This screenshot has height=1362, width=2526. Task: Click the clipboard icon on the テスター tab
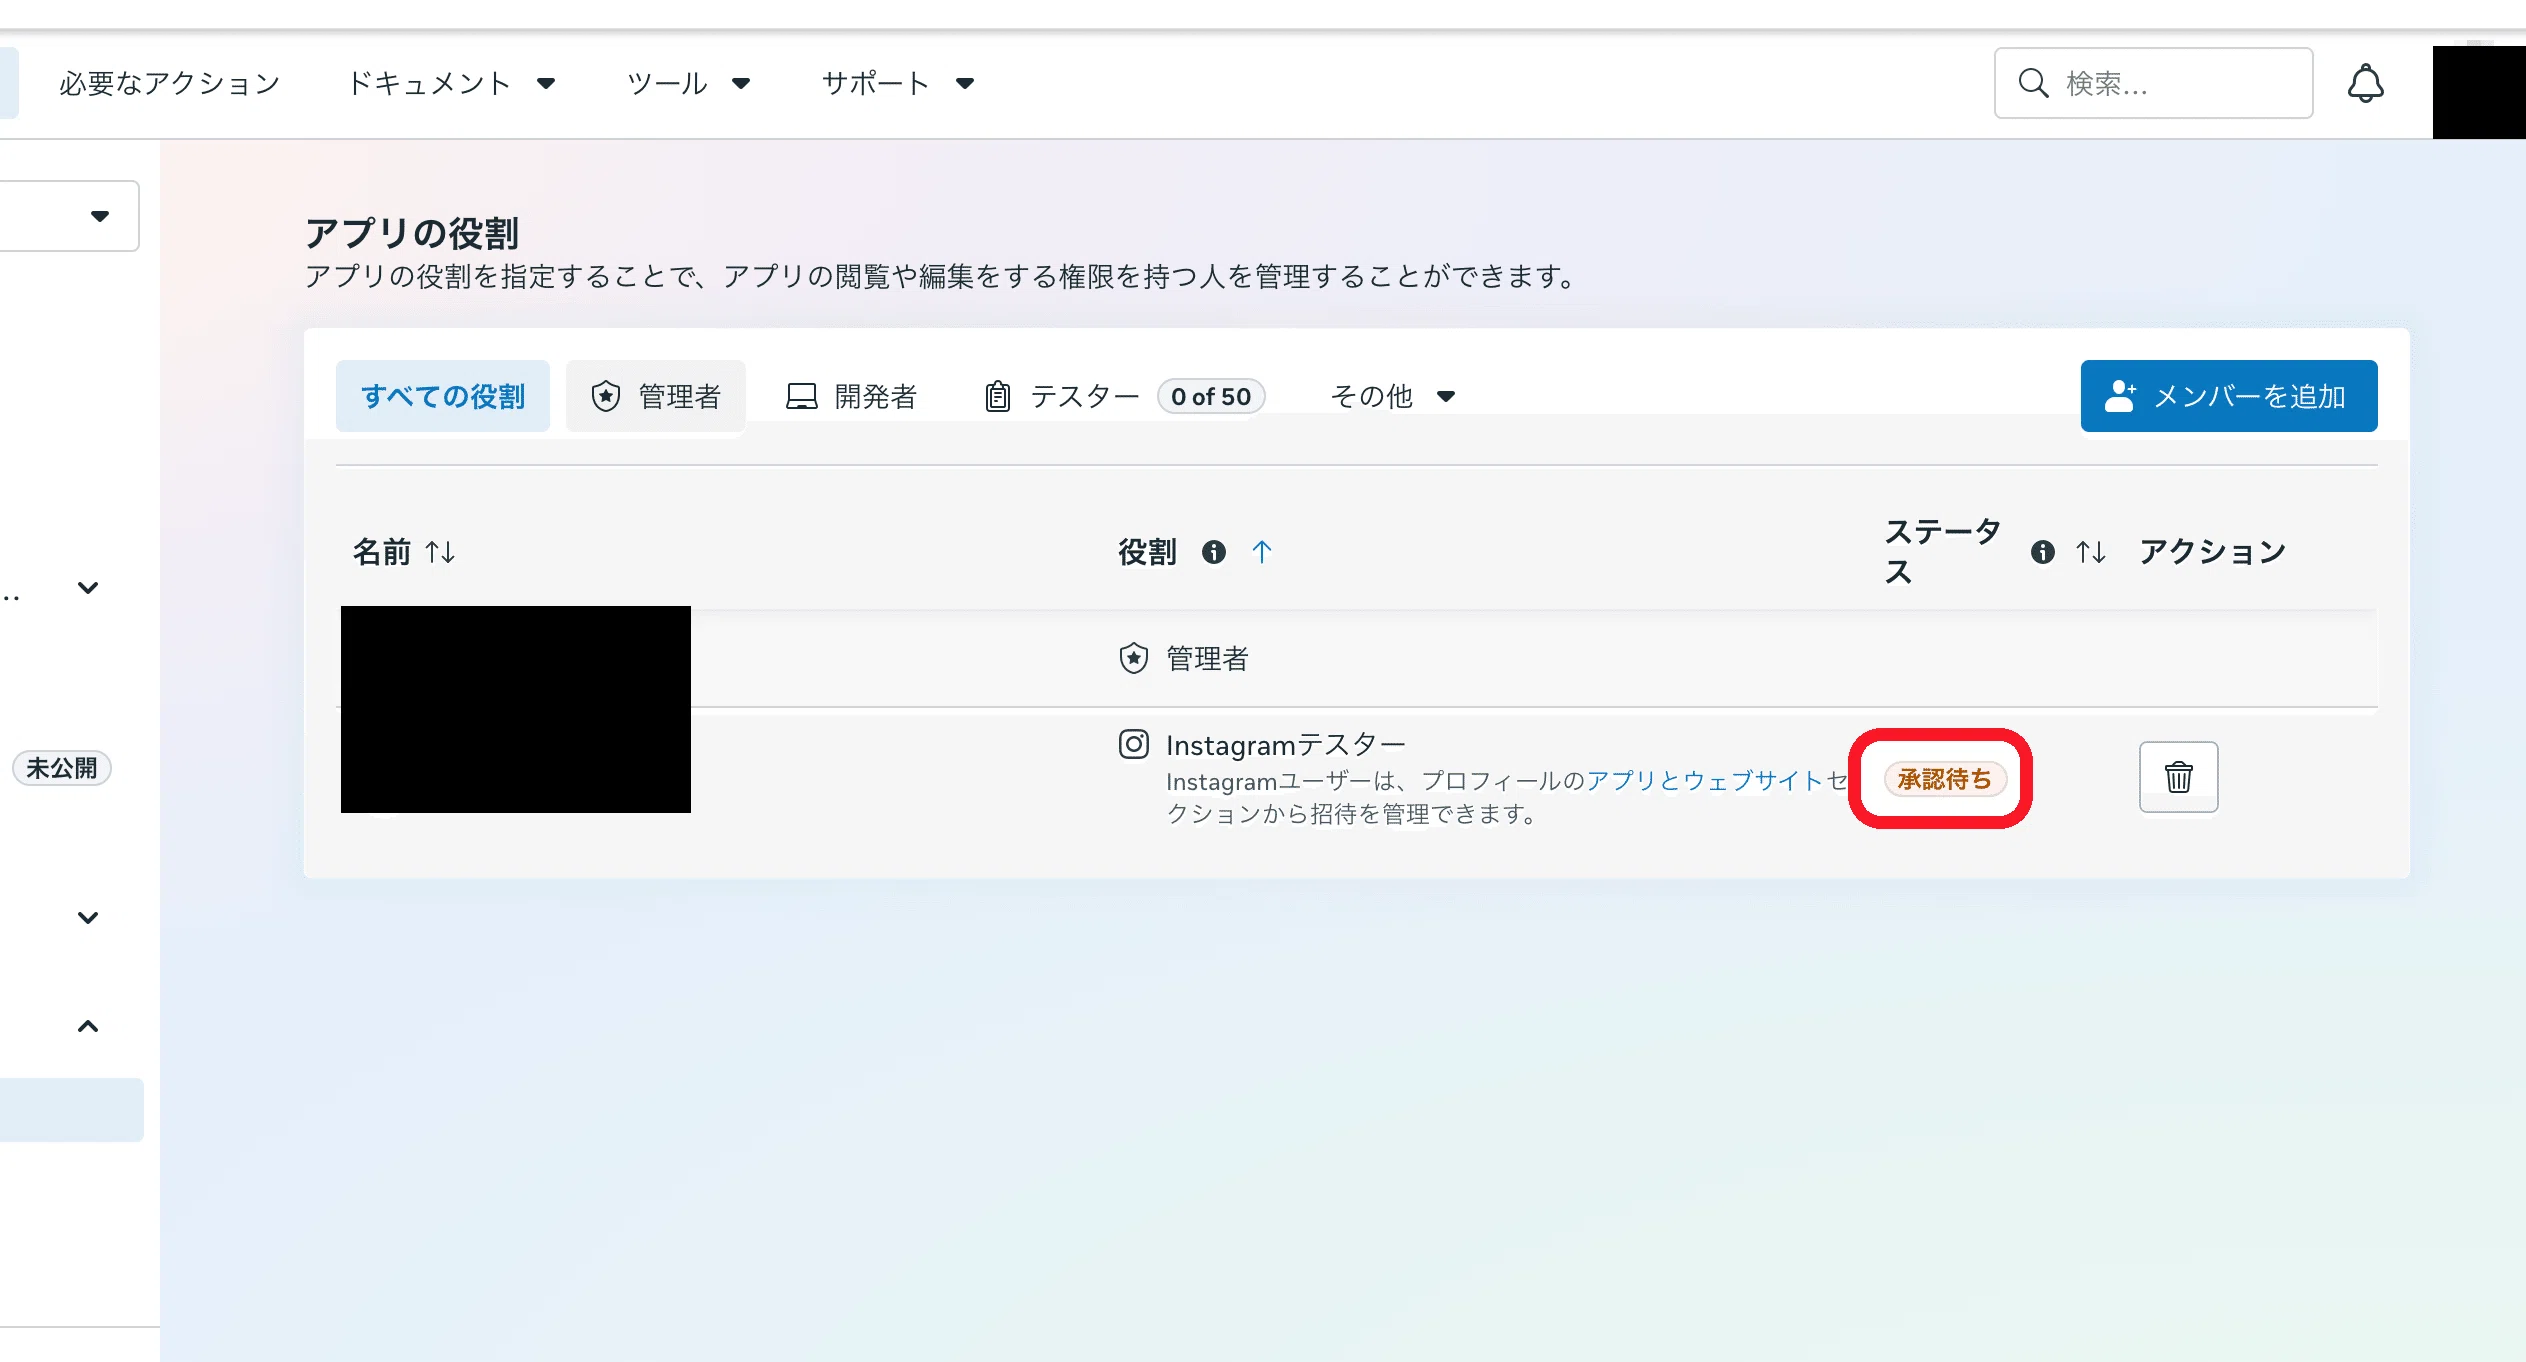(997, 397)
